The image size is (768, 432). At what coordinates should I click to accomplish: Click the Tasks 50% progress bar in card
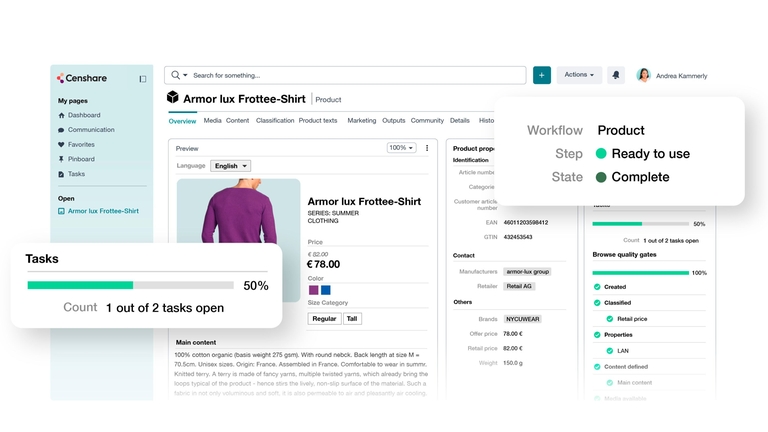coord(130,286)
